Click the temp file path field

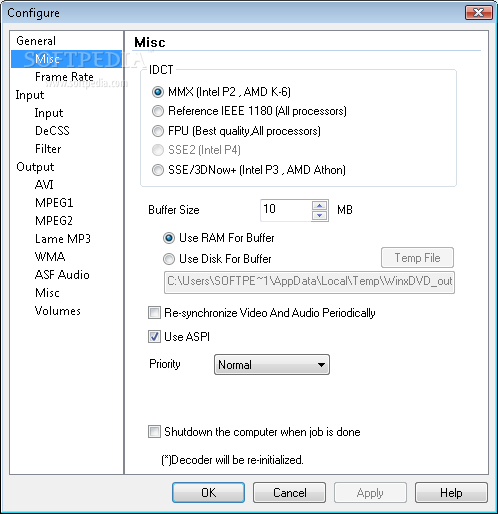(x=309, y=282)
